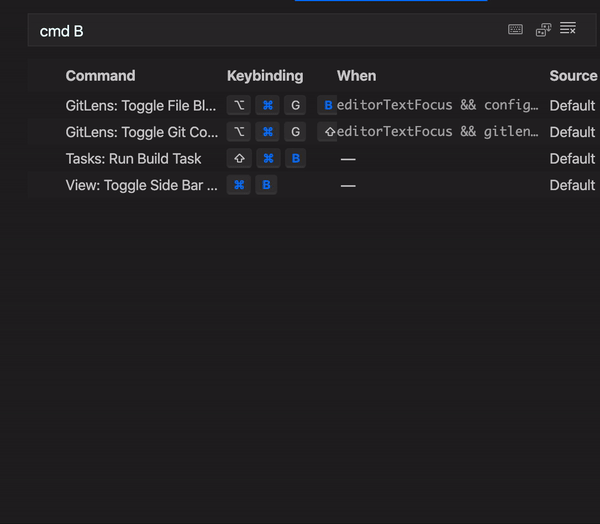Click the When dash in Toggle Side Bar row
The image size is (600, 524).
tap(348, 186)
